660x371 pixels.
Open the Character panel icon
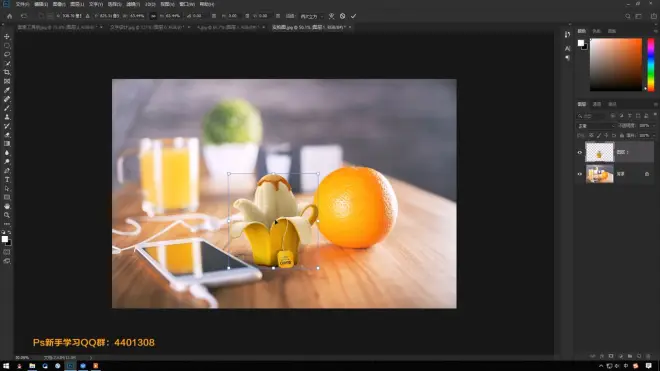[x=567, y=48]
